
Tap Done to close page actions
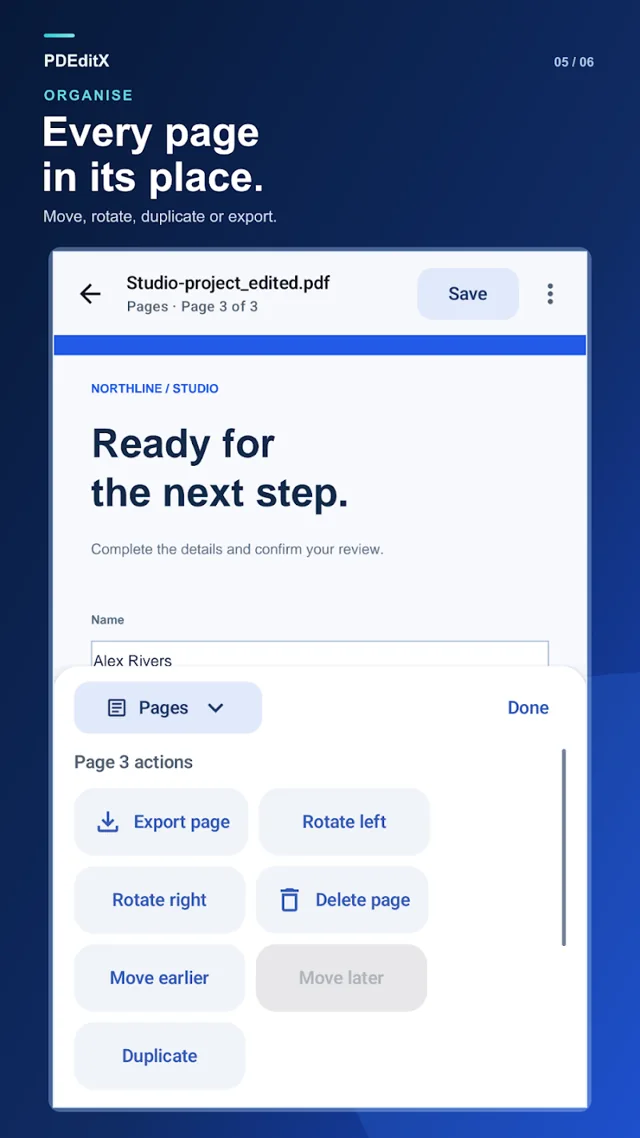click(x=528, y=708)
